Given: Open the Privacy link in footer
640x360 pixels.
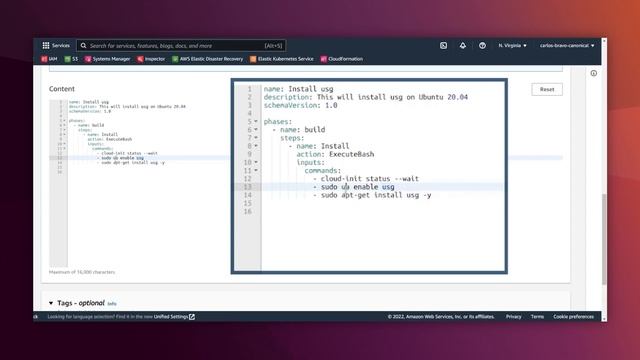Looking at the screenshot, I should pyautogui.click(x=513, y=317).
